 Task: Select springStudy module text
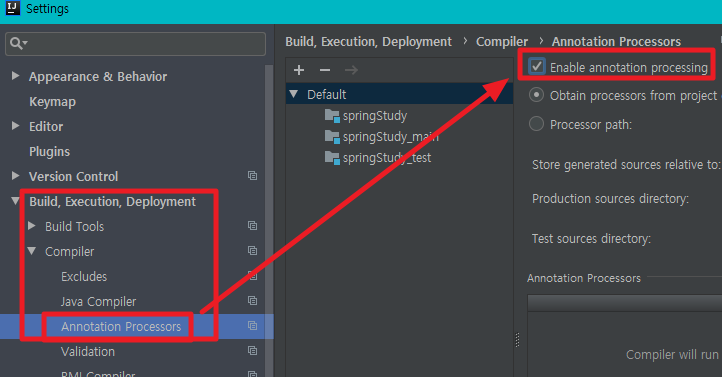(375, 116)
